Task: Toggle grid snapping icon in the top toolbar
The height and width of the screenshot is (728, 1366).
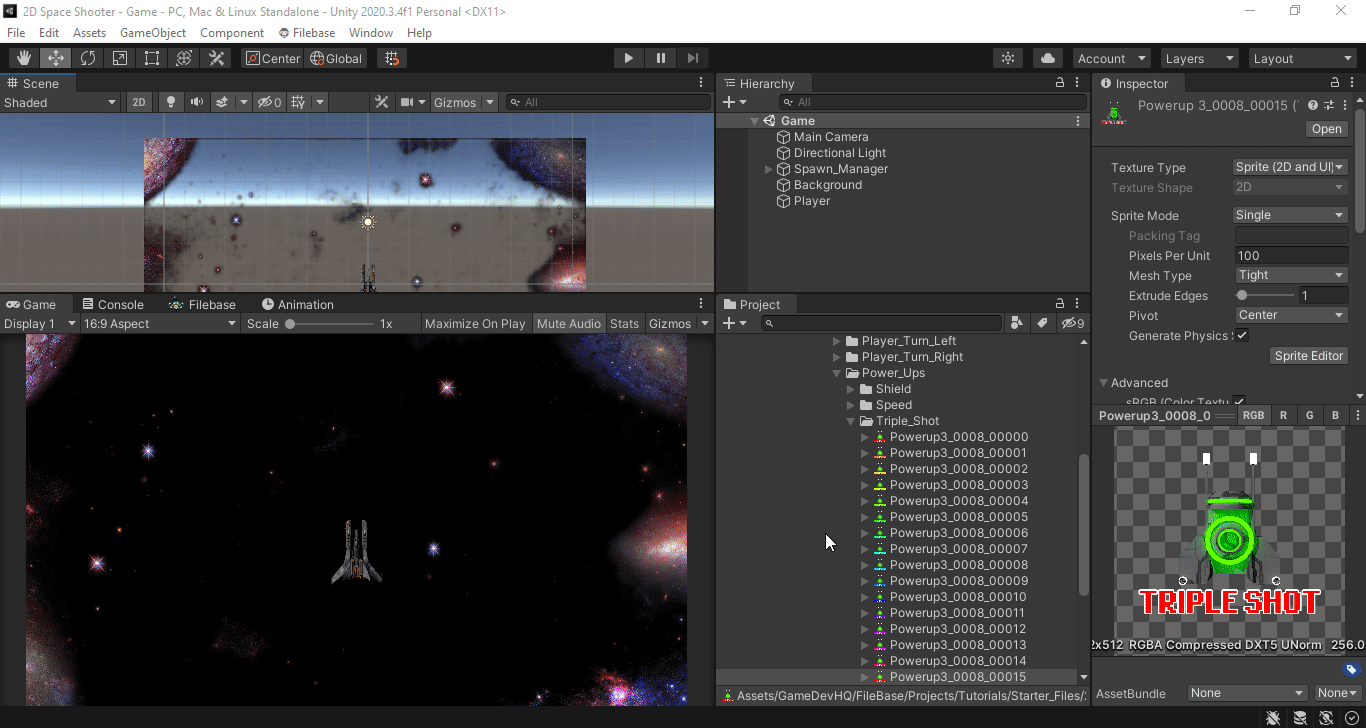Action: pos(392,58)
